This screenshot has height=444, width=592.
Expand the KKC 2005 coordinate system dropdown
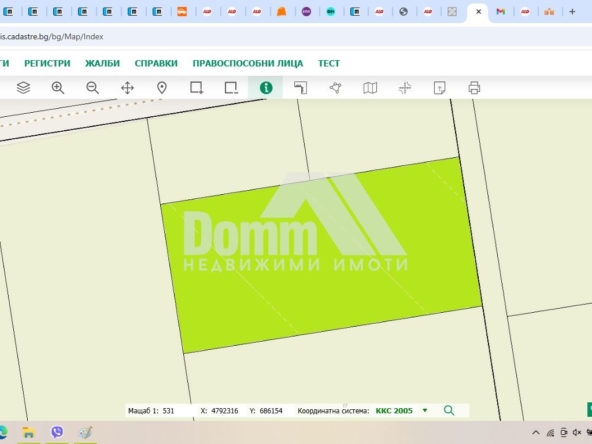tap(425, 410)
